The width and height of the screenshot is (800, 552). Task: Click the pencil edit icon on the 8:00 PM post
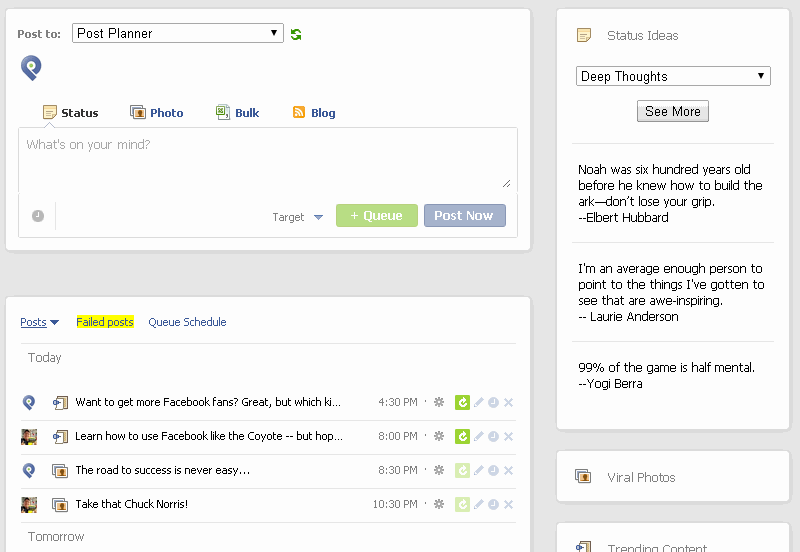pyautogui.click(x=478, y=437)
